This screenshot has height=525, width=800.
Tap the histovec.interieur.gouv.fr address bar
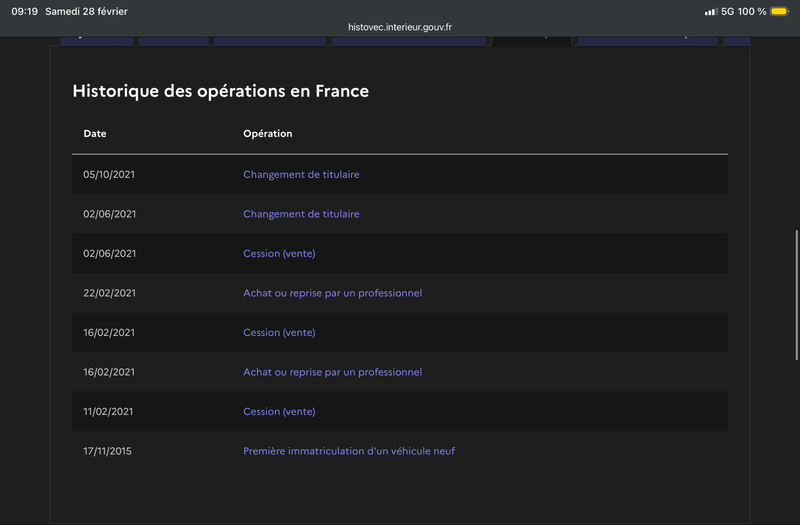pyautogui.click(x=400, y=27)
